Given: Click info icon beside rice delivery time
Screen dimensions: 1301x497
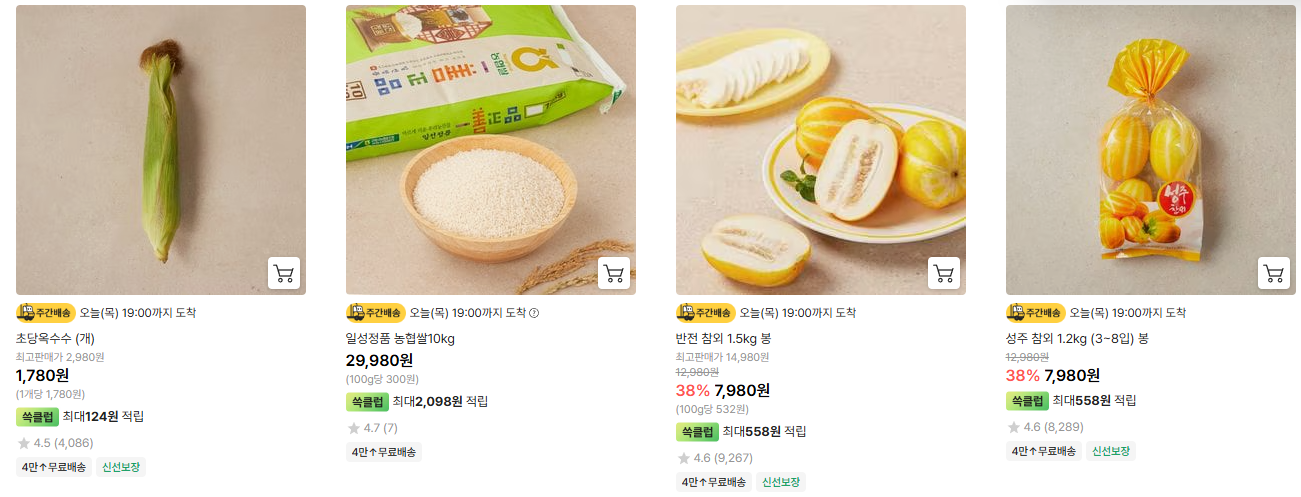Looking at the screenshot, I should point(534,313).
